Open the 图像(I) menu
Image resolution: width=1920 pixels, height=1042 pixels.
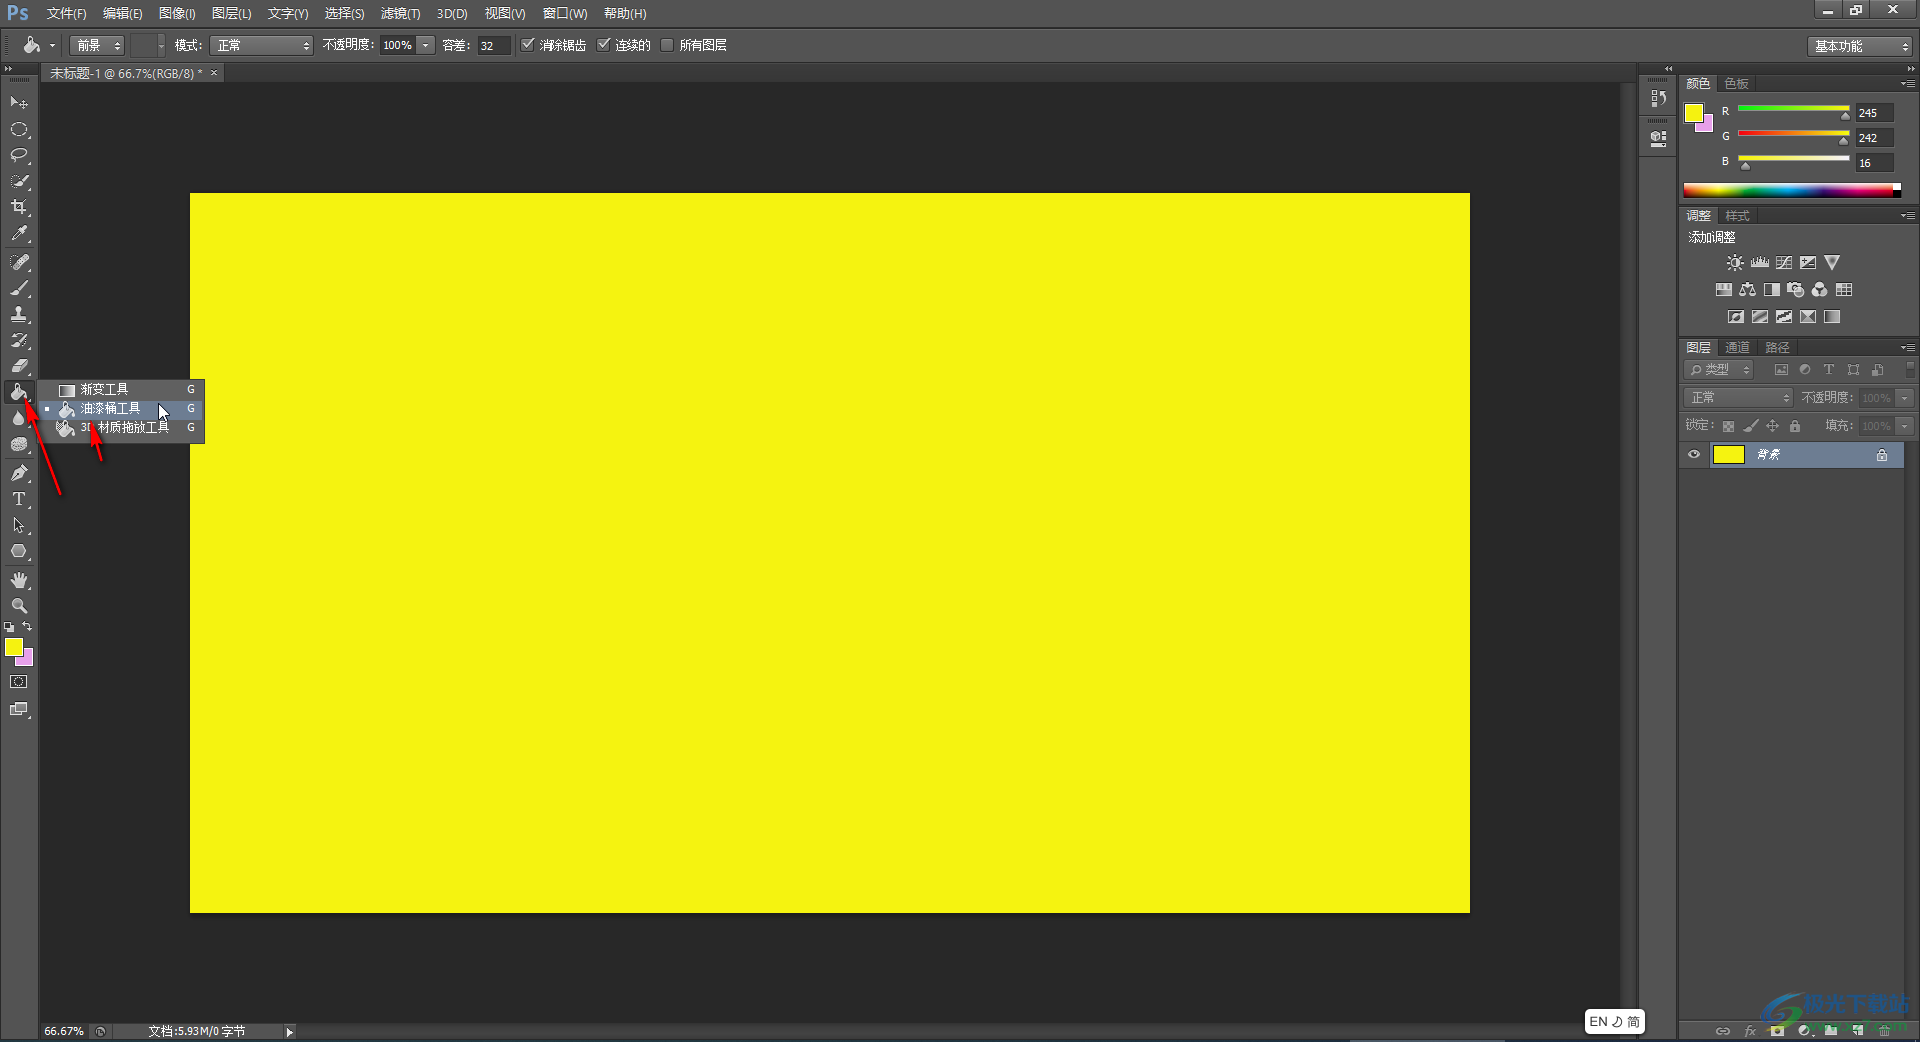[177, 14]
